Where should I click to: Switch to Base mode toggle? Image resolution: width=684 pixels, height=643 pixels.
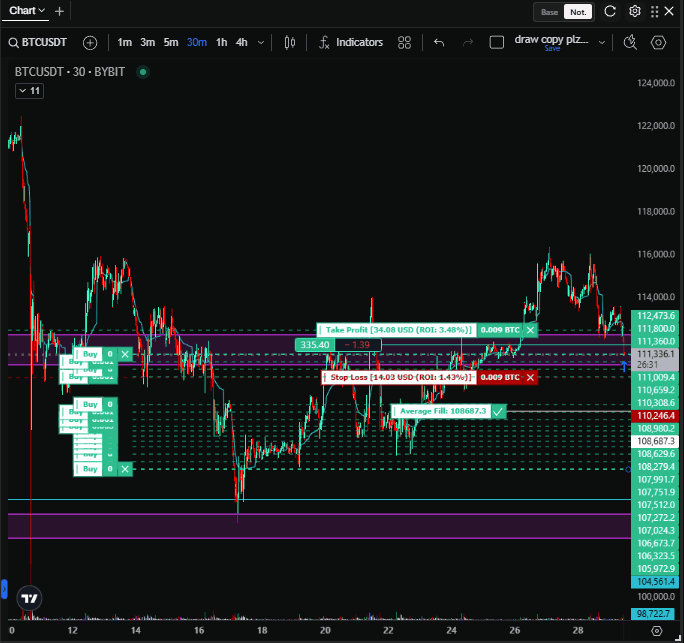click(x=549, y=12)
